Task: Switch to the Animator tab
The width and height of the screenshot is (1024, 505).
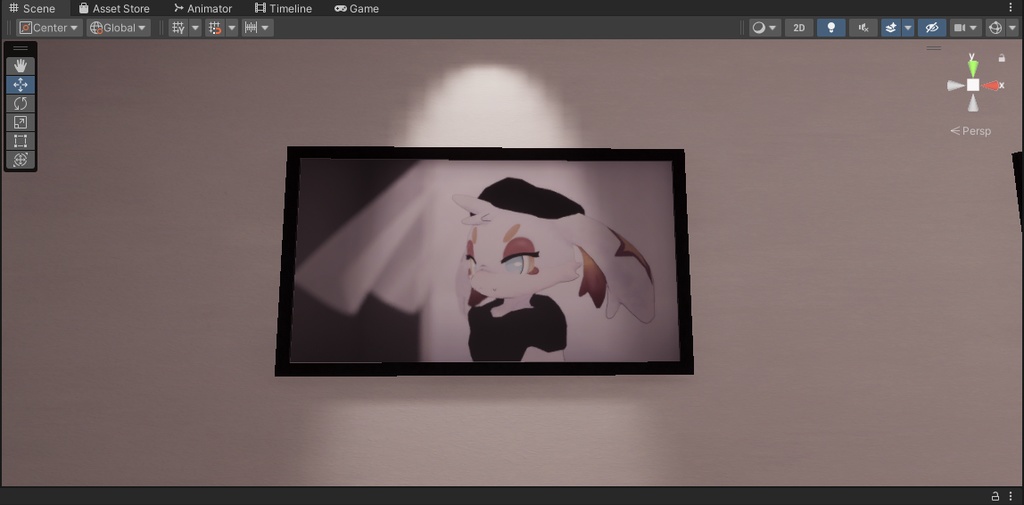Action: [x=203, y=8]
